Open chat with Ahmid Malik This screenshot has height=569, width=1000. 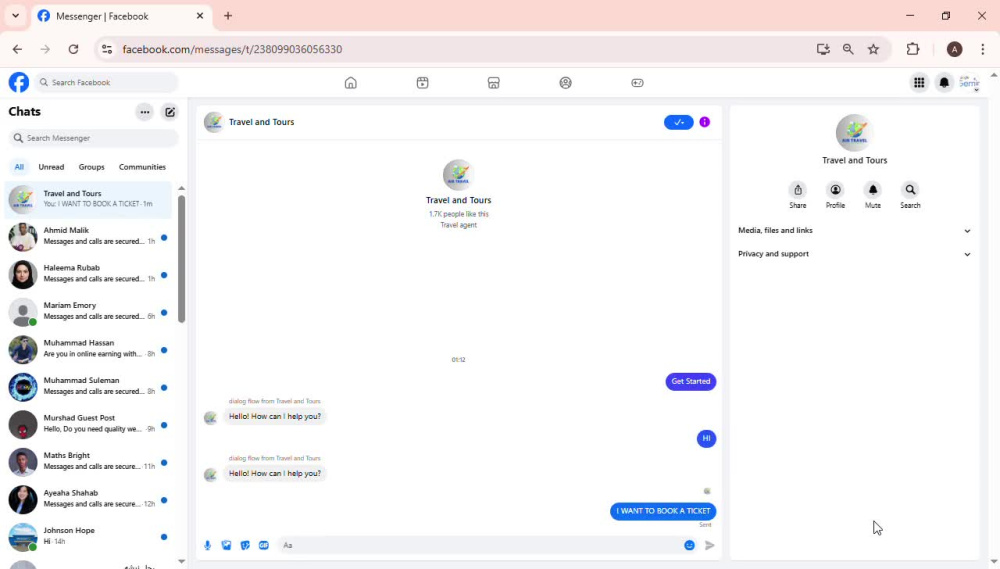[88, 236]
